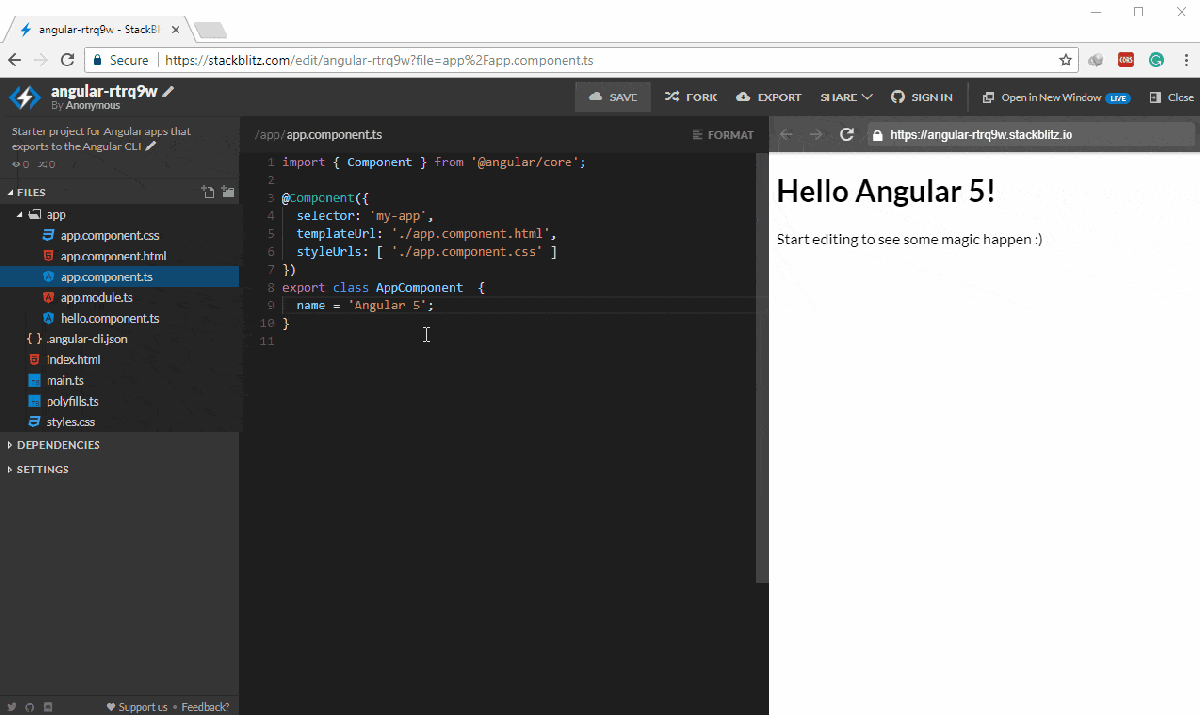Open preview in new window
Image resolution: width=1200 pixels, height=715 pixels.
tap(1056, 97)
